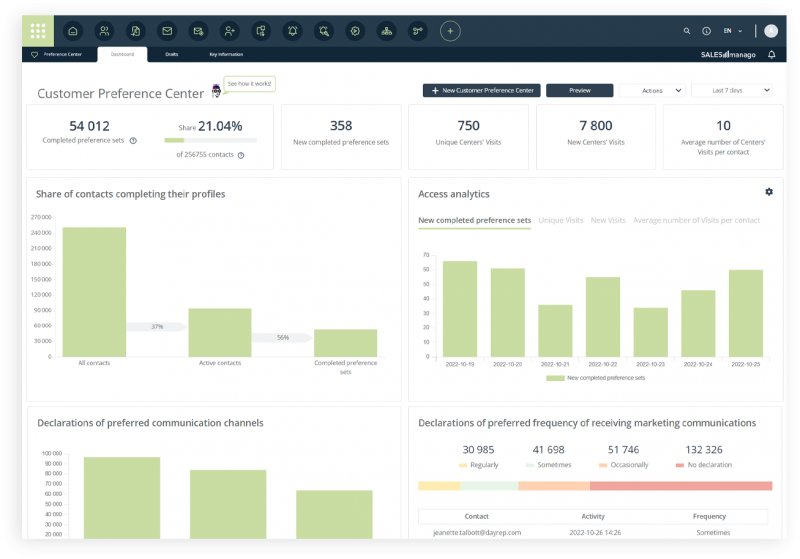The width and height of the screenshot is (800, 559).
Task: Click jeanette.talbott@dayrep.com contact row
Action: [x=593, y=532]
